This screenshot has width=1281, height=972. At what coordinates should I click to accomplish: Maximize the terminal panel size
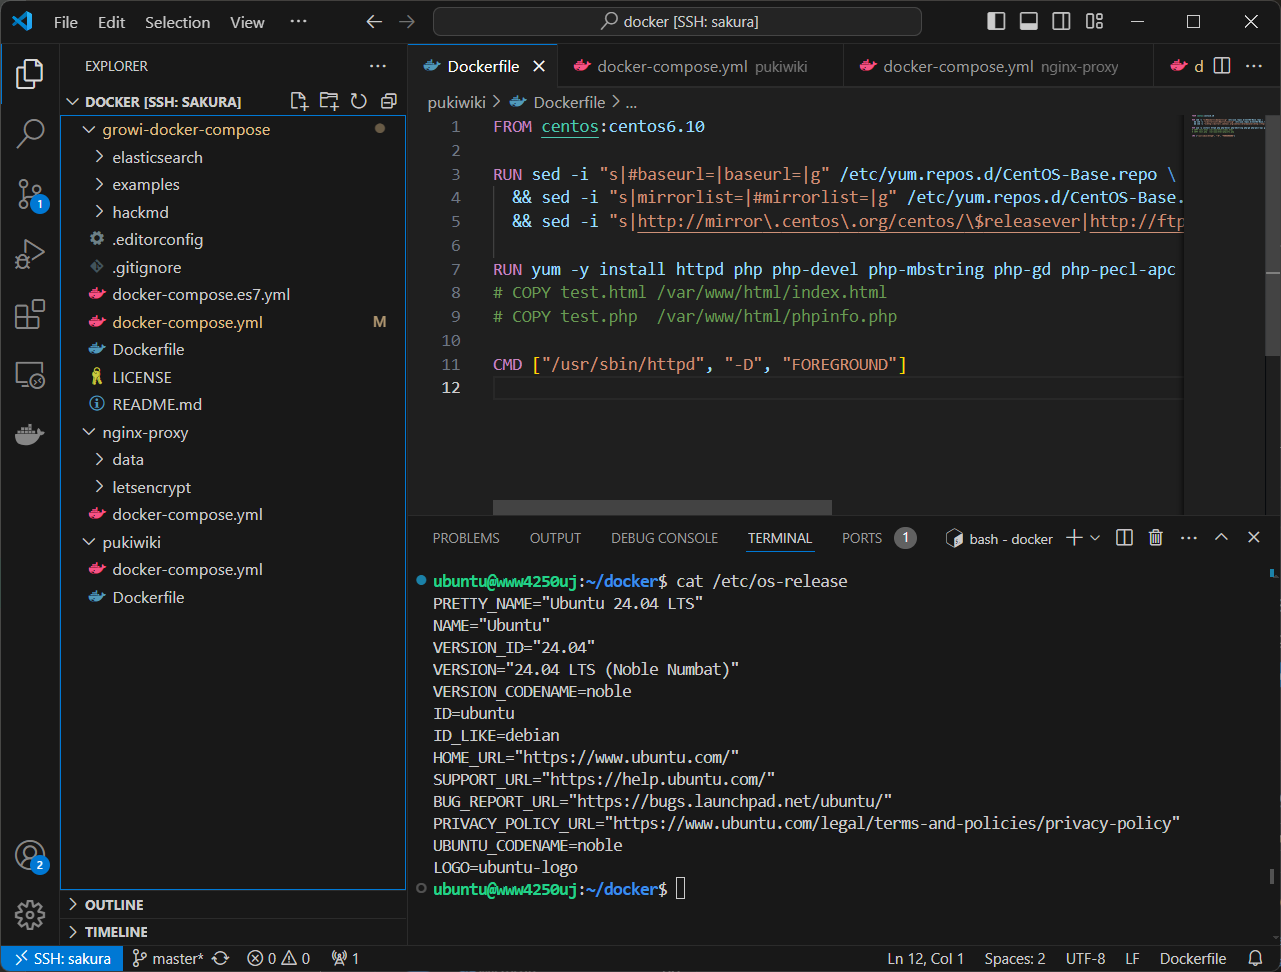point(1221,538)
